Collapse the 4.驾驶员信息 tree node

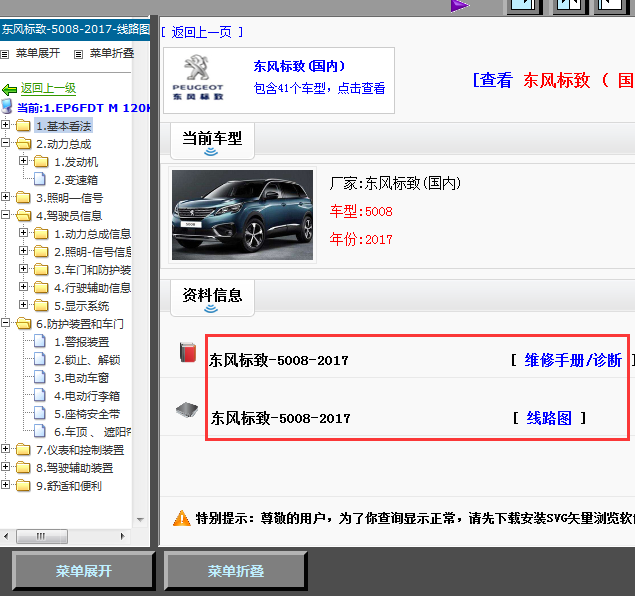[5, 215]
